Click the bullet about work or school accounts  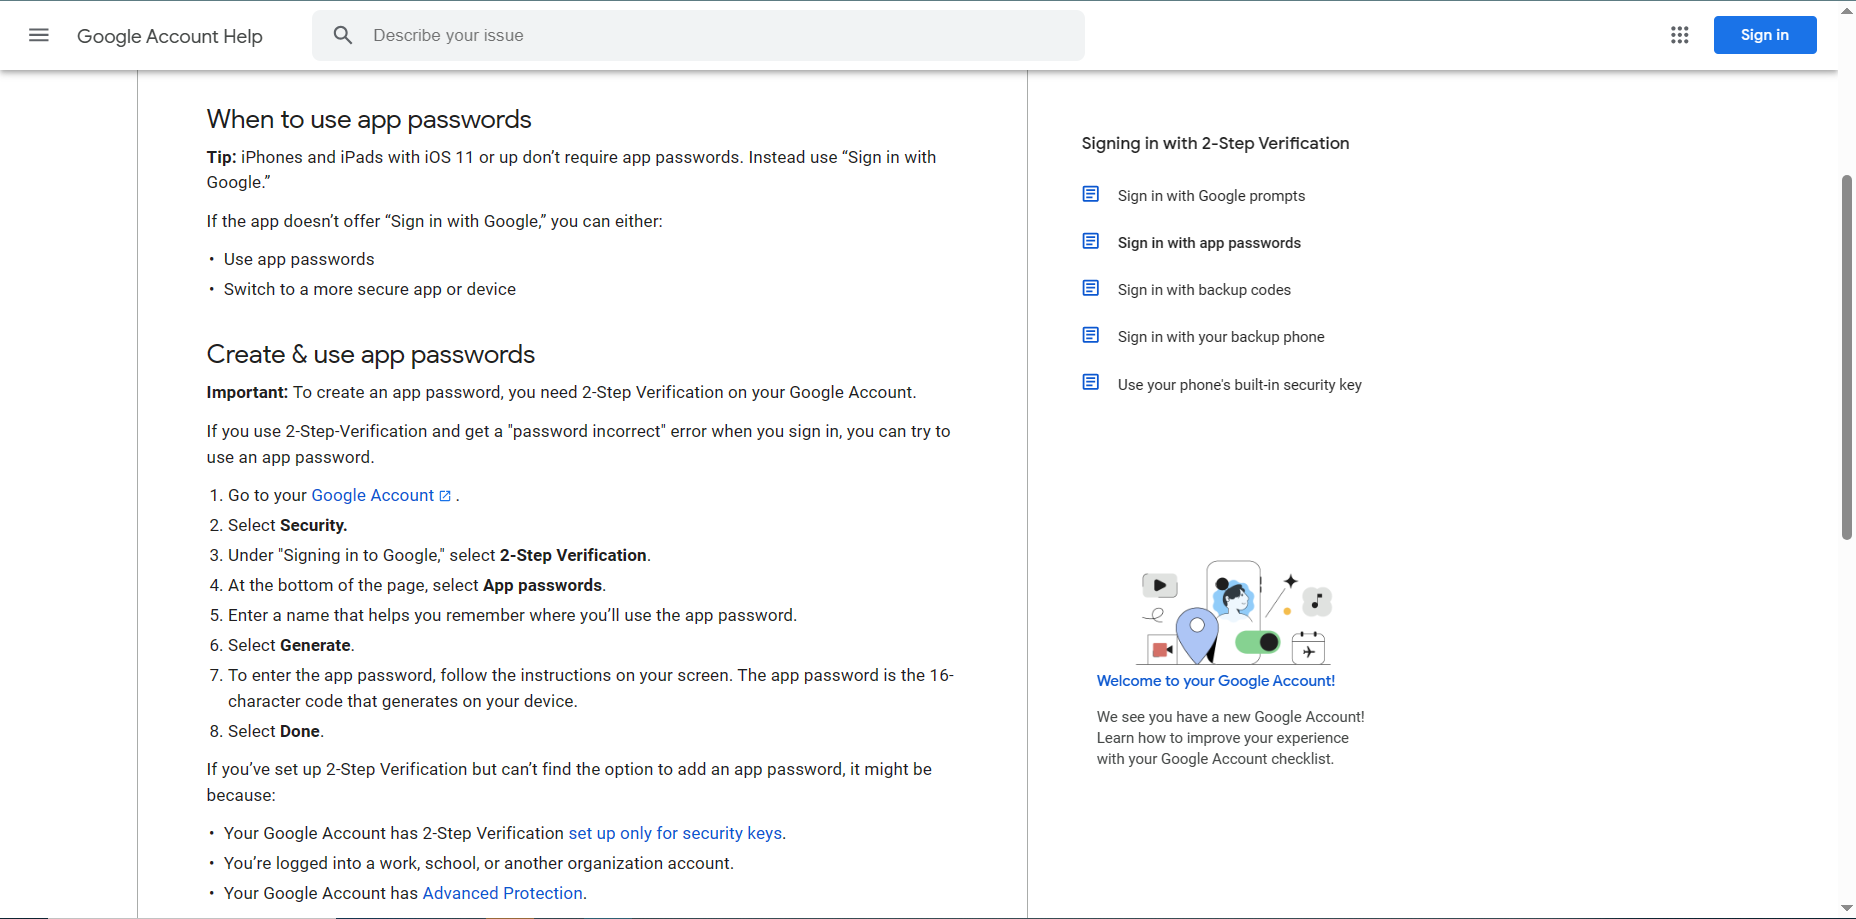coord(479,863)
